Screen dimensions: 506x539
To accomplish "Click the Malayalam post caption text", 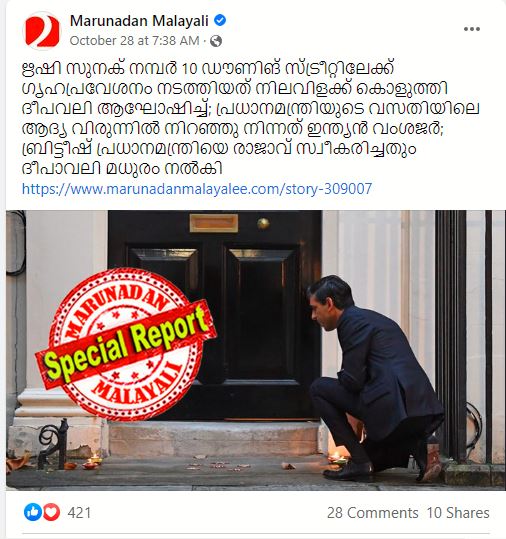I will (x=250, y=119).
